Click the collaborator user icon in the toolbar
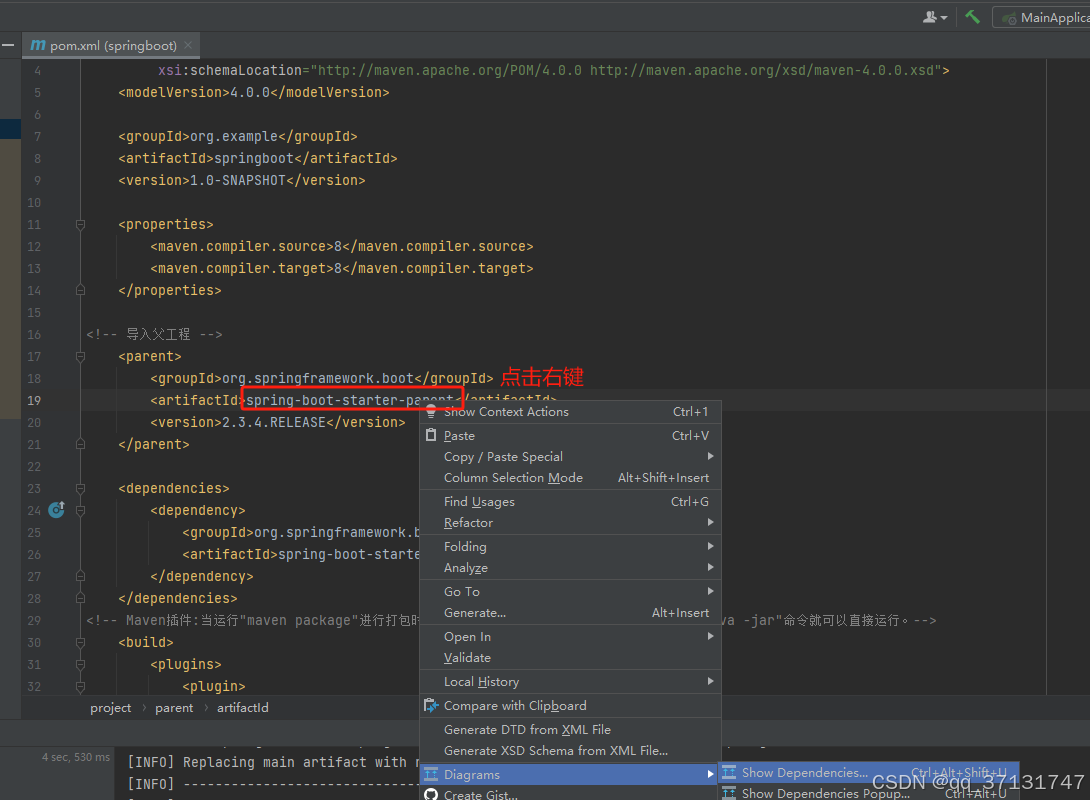The width and height of the screenshot is (1090, 800). pos(929,17)
